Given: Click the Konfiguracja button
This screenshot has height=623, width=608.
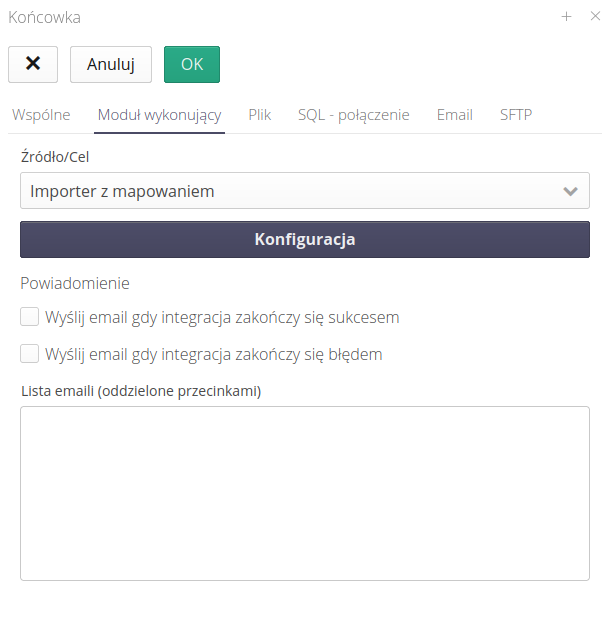Looking at the screenshot, I should coord(305,240).
